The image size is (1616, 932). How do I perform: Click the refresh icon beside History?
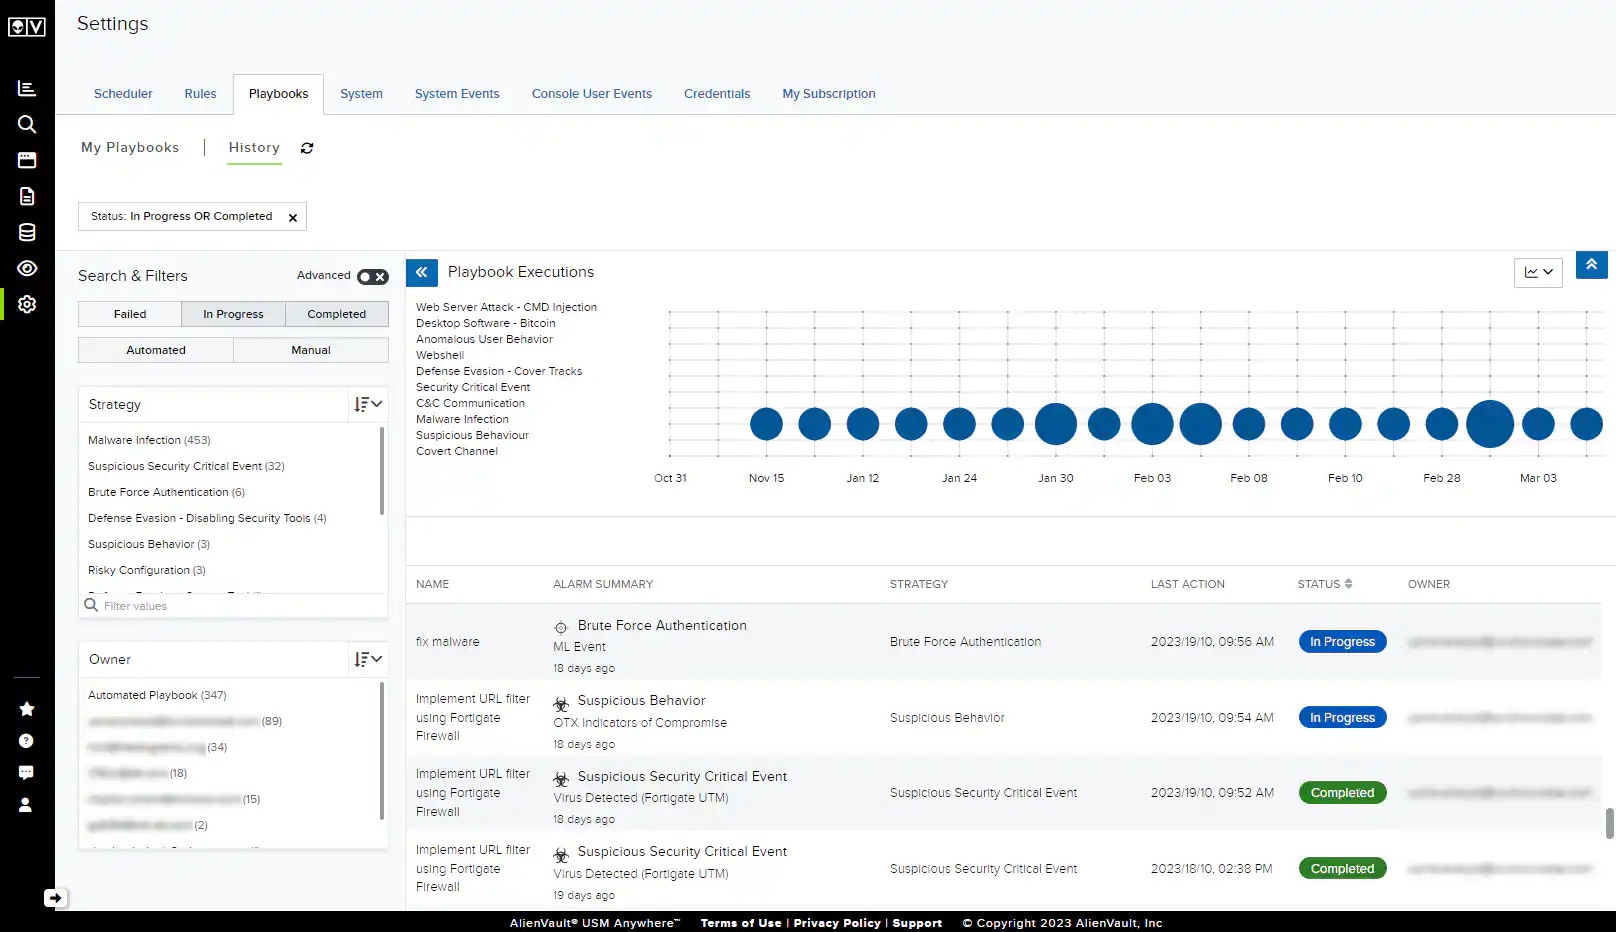[307, 148]
